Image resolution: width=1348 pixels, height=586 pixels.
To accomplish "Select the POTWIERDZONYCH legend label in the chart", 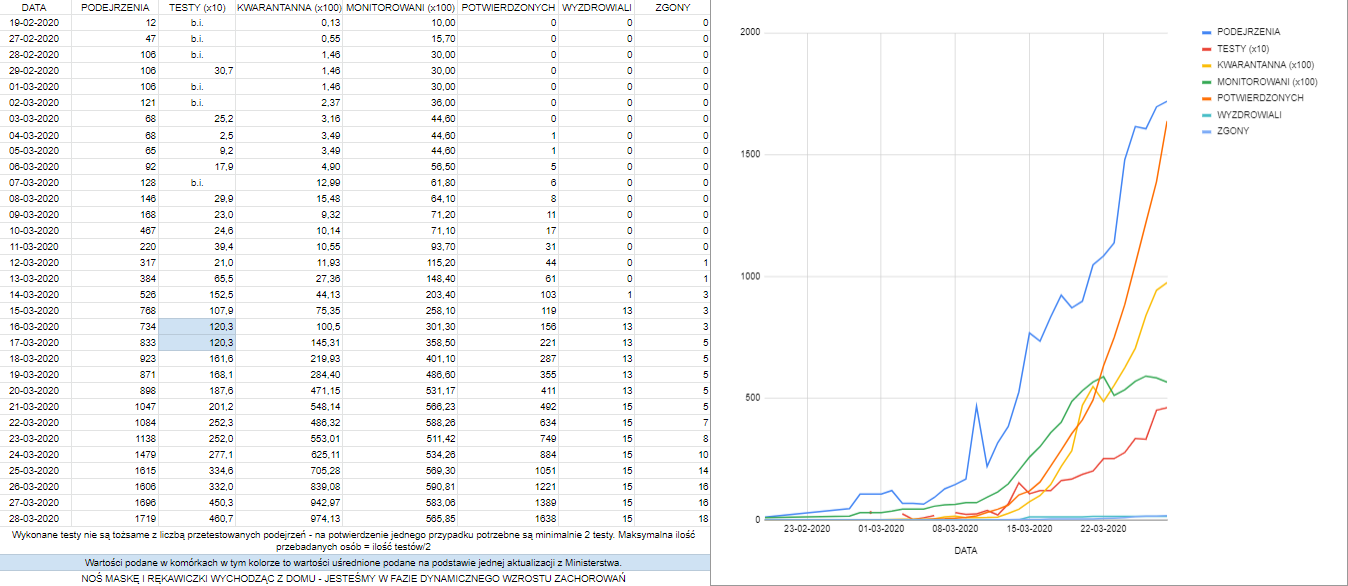I will (1260, 98).
